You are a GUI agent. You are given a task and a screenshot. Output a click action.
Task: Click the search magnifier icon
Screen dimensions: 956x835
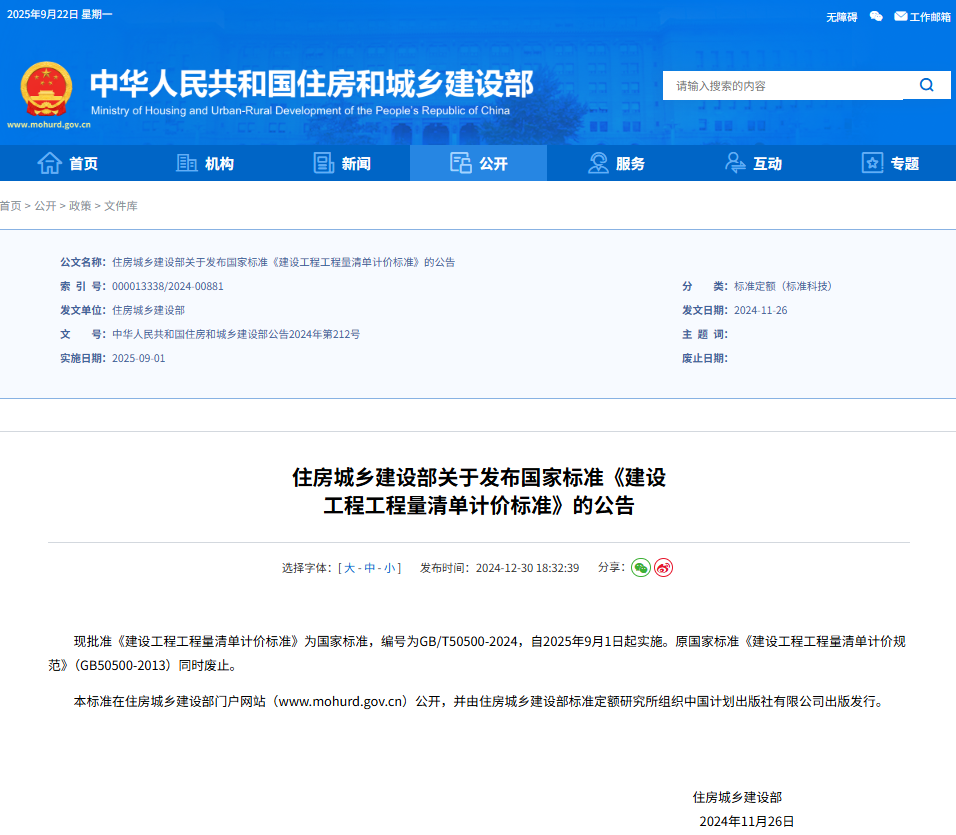[x=925, y=85]
